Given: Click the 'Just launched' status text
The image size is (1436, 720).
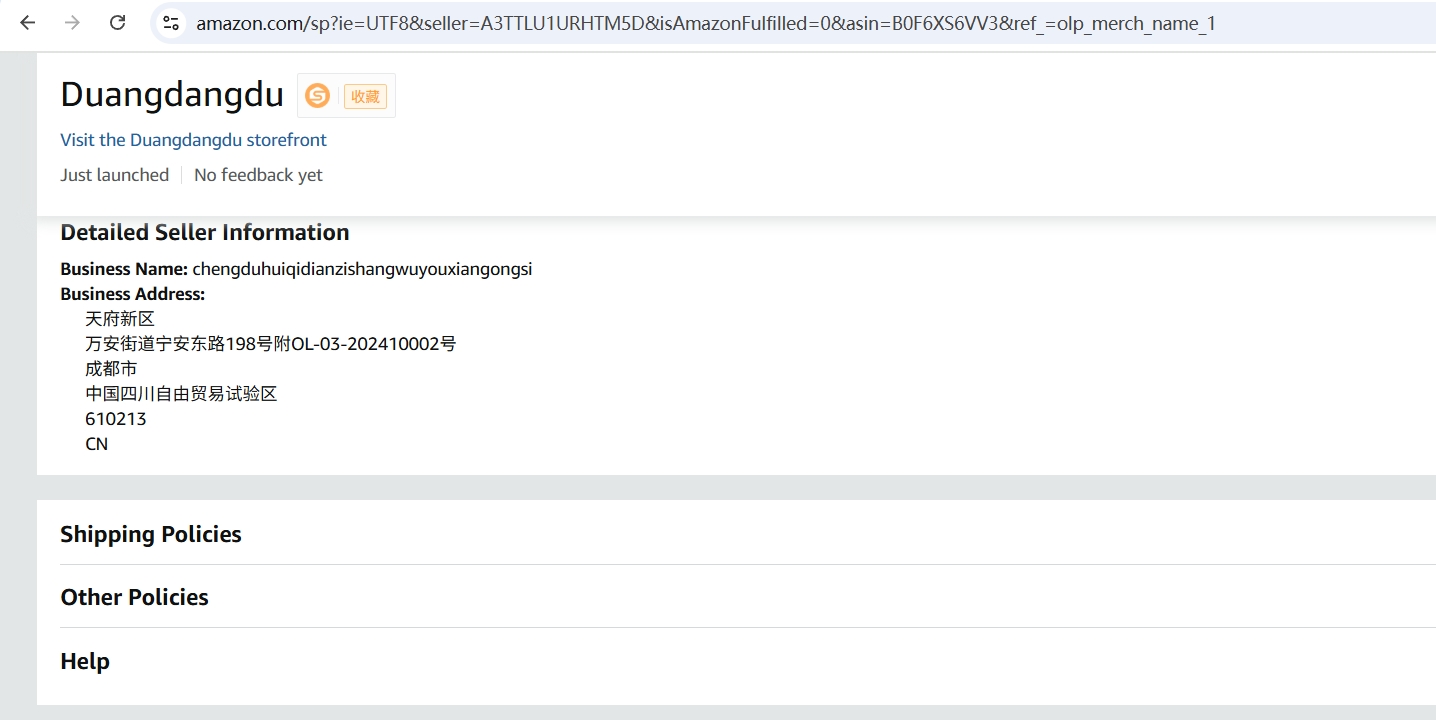Looking at the screenshot, I should click(x=114, y=175).
